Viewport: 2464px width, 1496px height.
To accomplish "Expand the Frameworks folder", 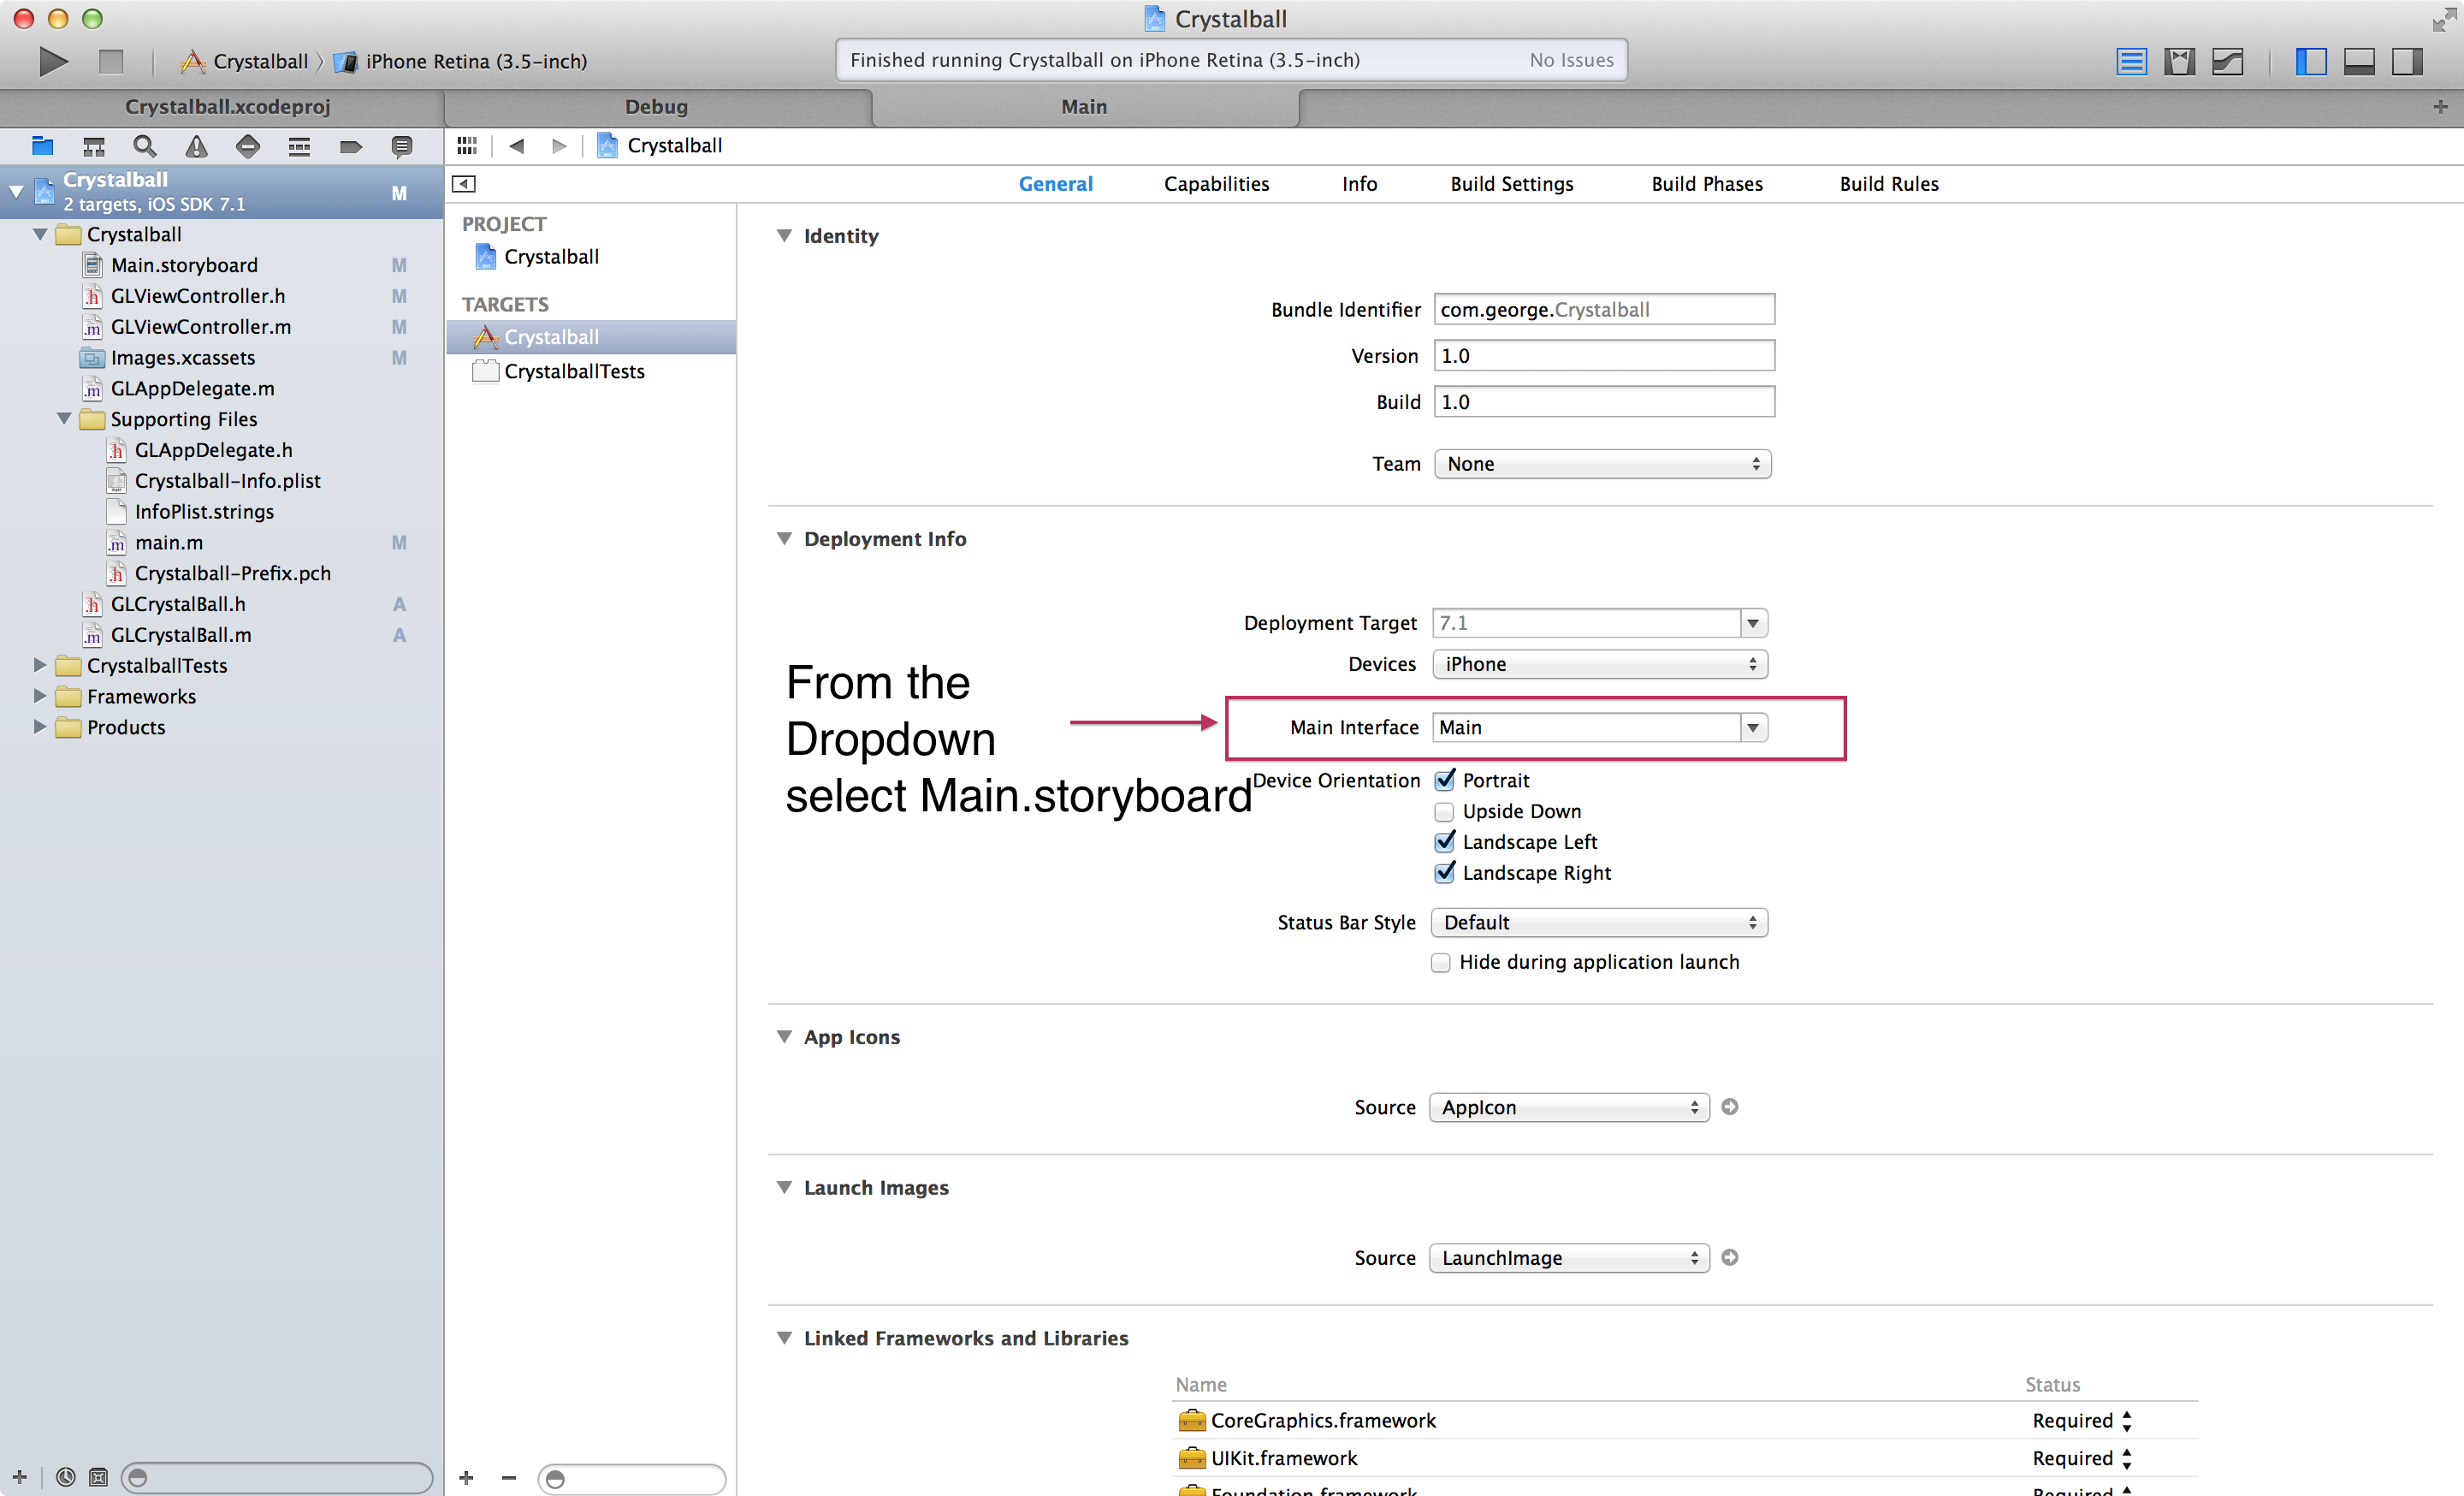I will click(x=39, y=696).
